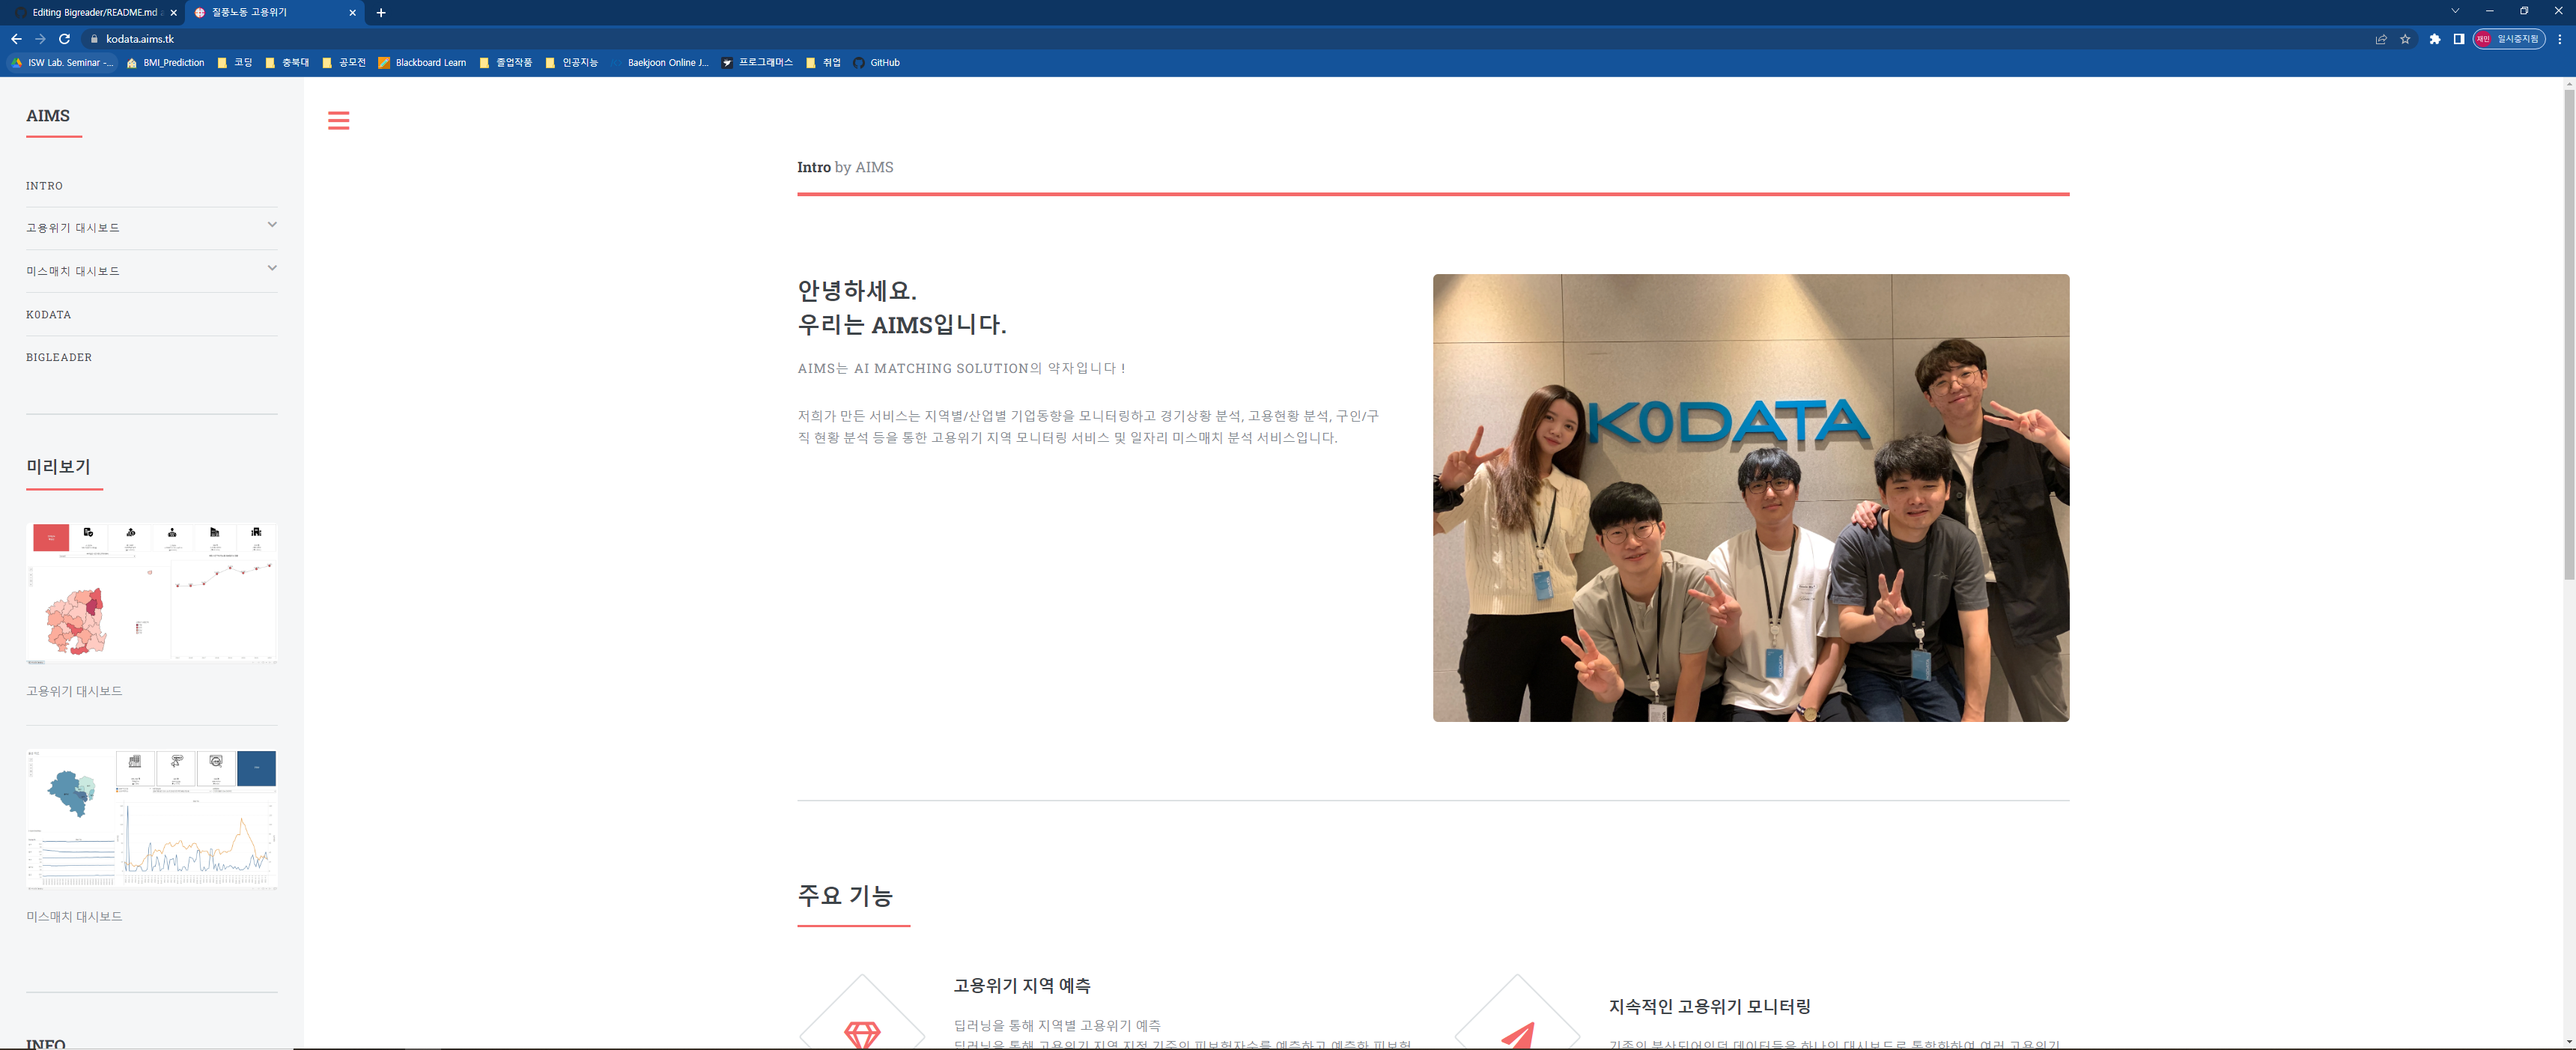
Task: Open a new tab with plus icon
Action: pyautogui.click(x=381, y=13)
